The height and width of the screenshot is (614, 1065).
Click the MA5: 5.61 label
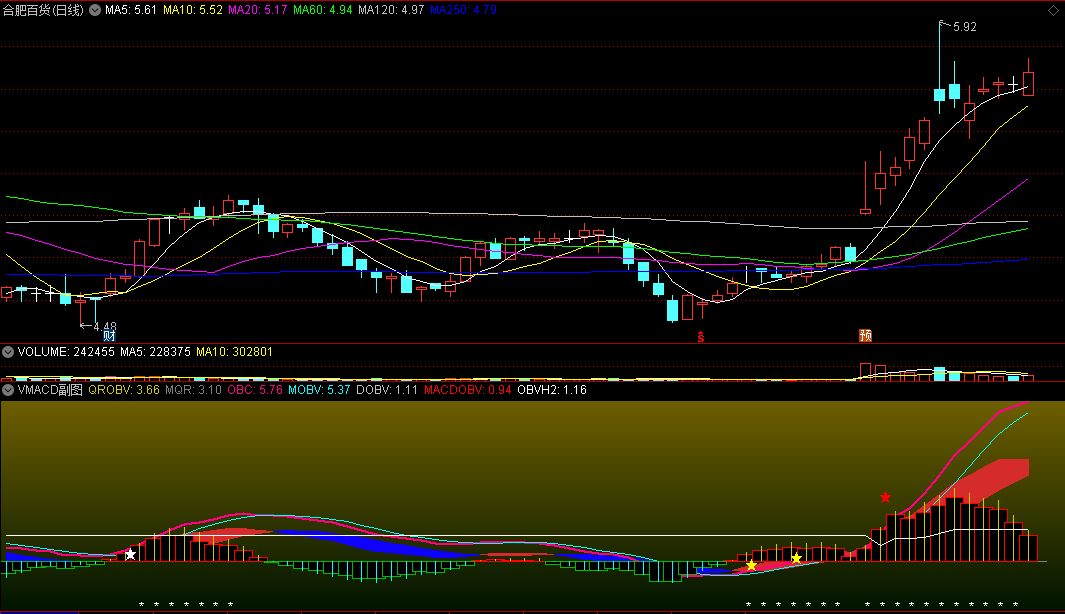(130, 10)
